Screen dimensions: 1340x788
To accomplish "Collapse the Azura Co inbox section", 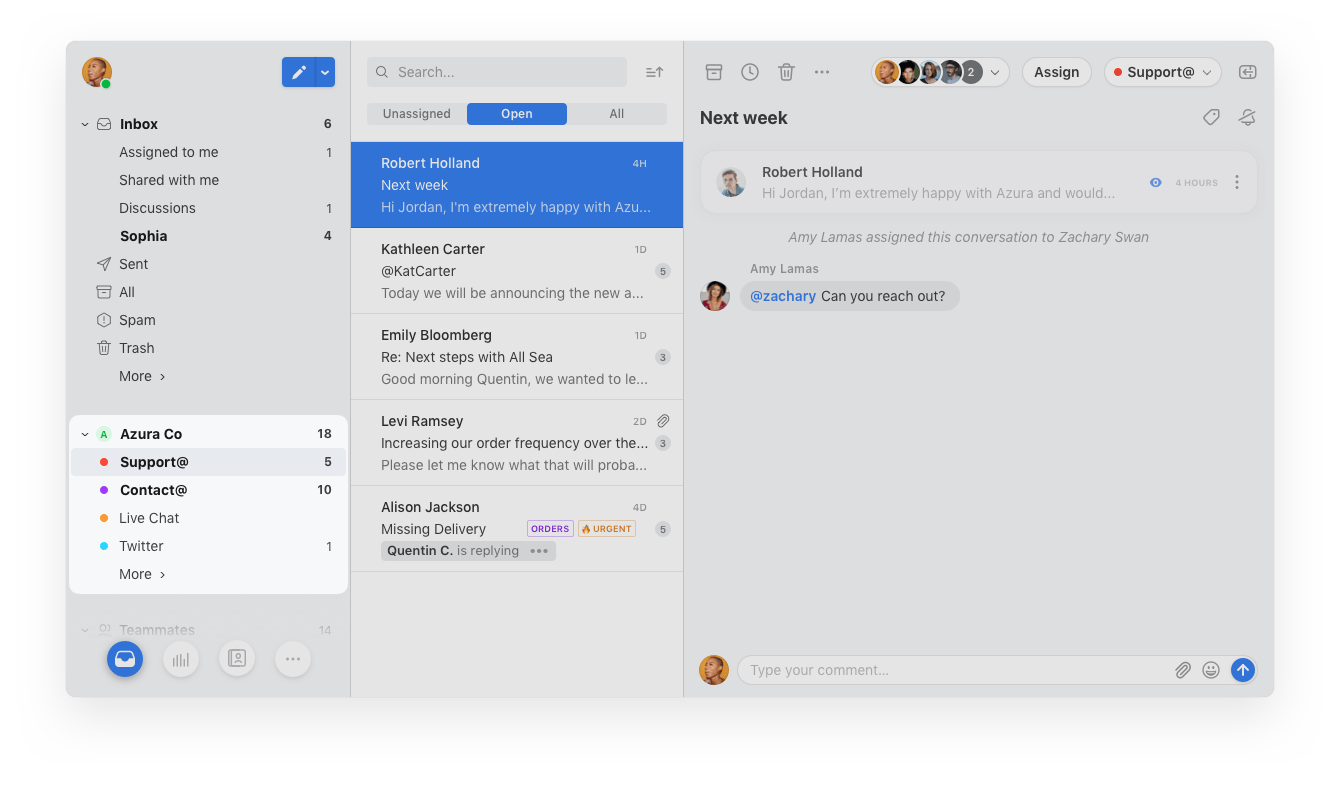I will point(85,434).
